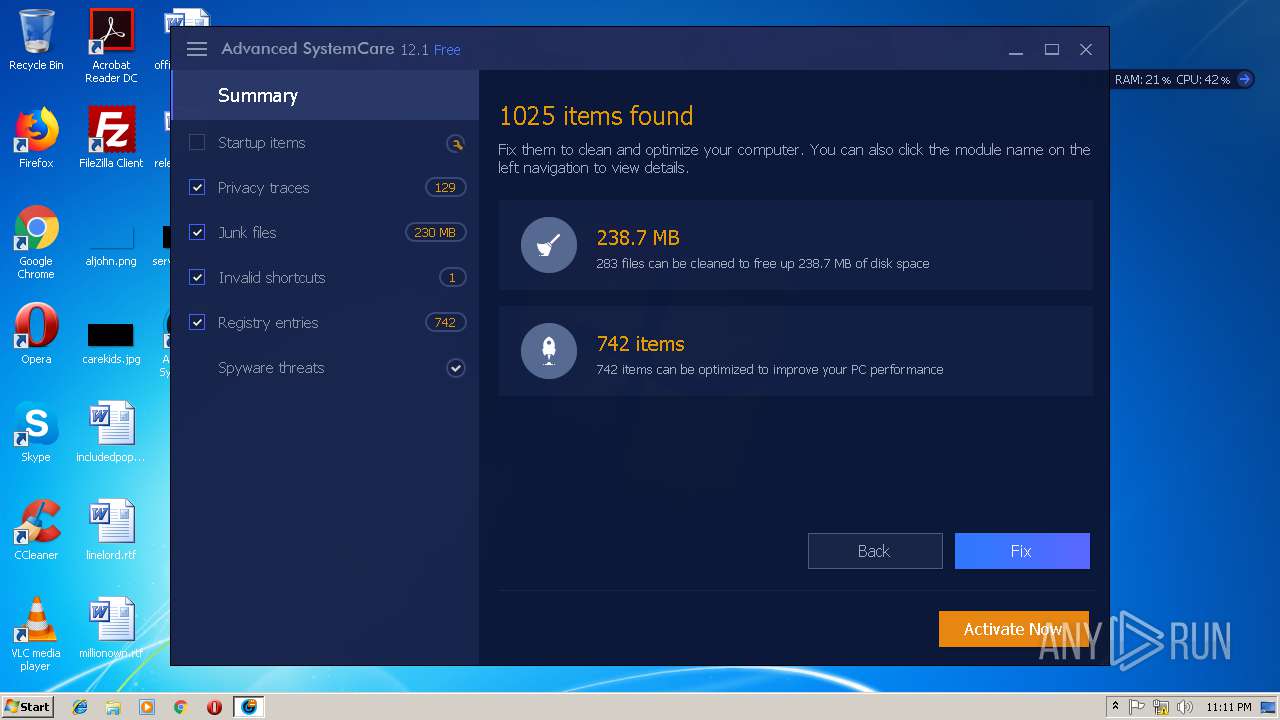
Task: Click the File Explorer taskbar icon
Action: coord(113,707)
